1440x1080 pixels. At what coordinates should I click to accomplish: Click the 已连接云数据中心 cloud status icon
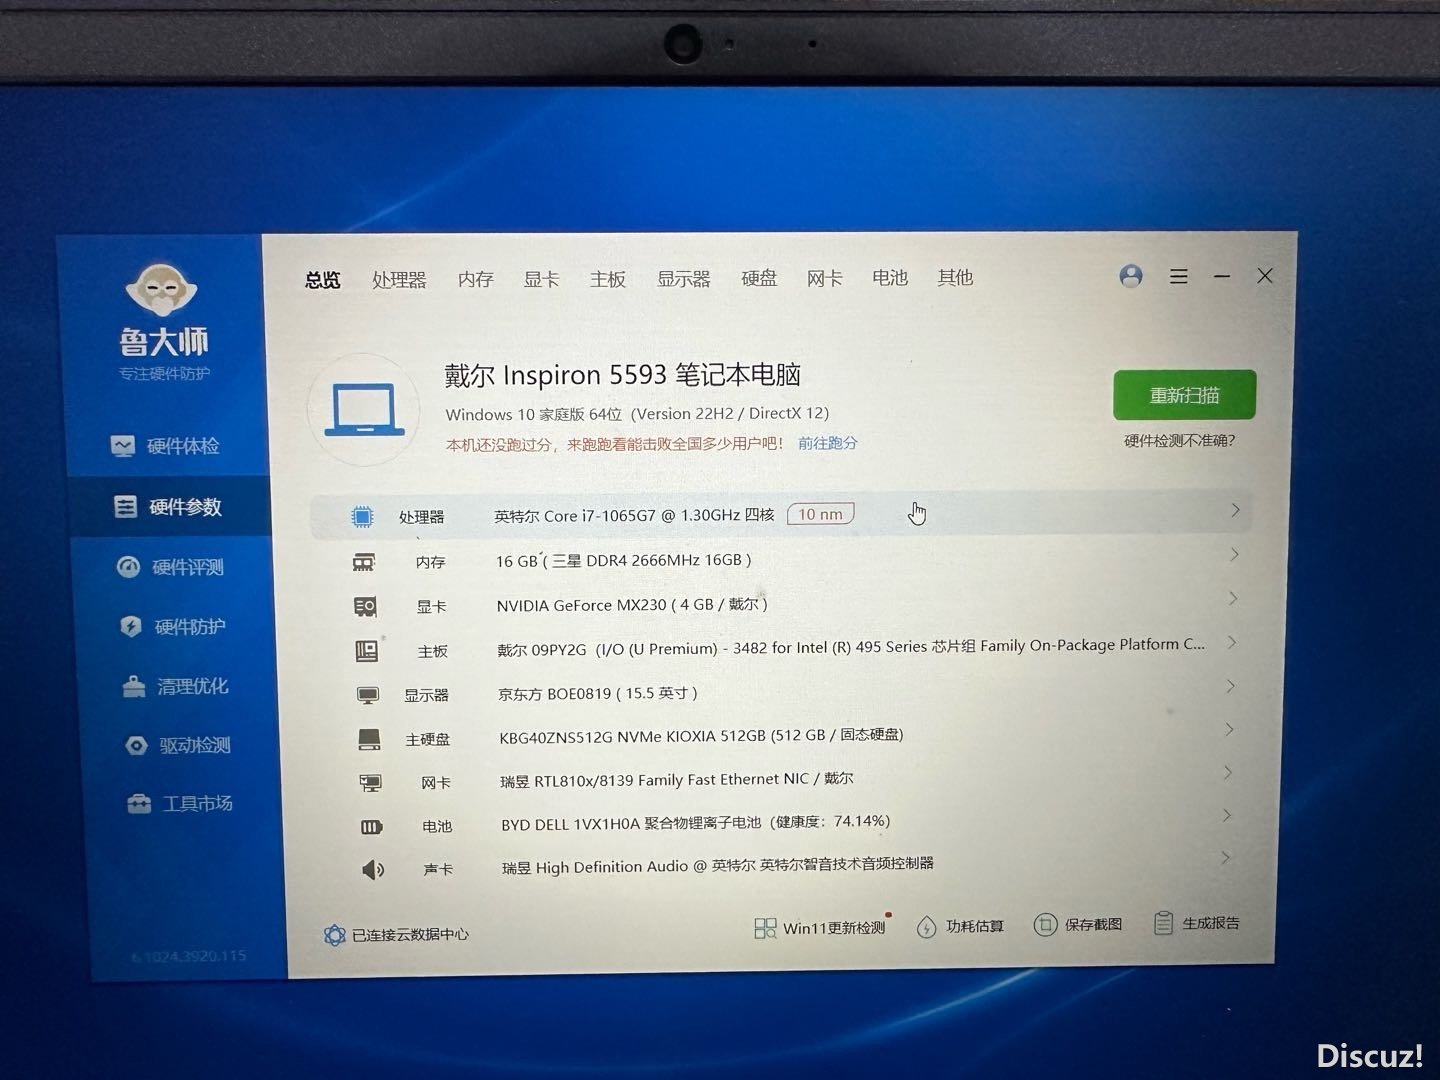click(334, 935)
